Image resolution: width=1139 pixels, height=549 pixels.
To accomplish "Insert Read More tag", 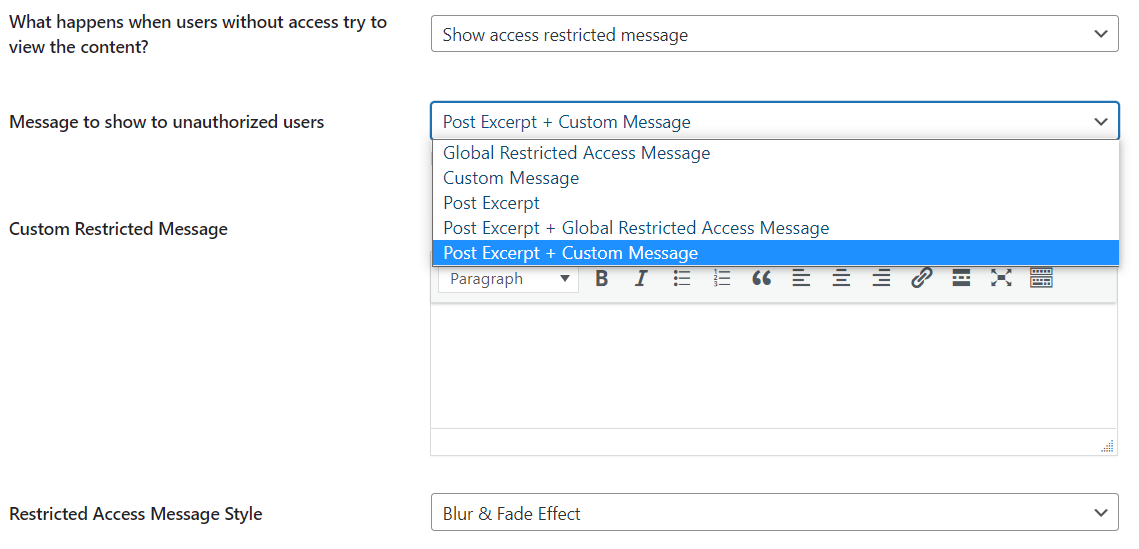I will 961,278.
